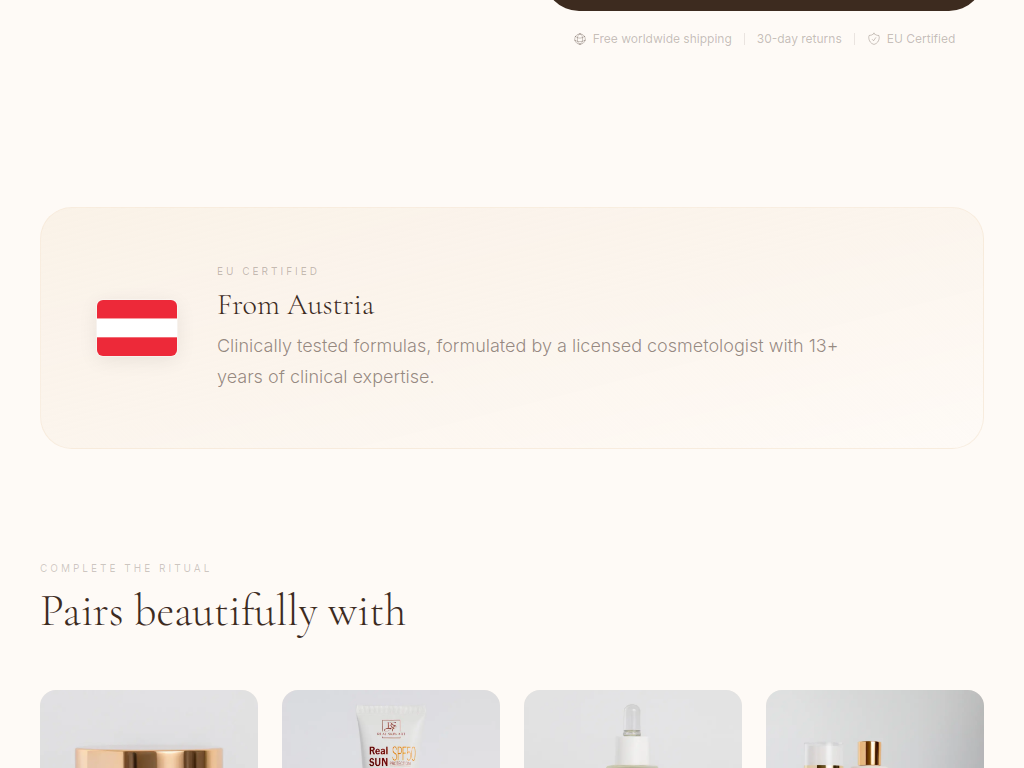Click the golden jar lid image
The image size is (1024, 768).
point(149,758)
